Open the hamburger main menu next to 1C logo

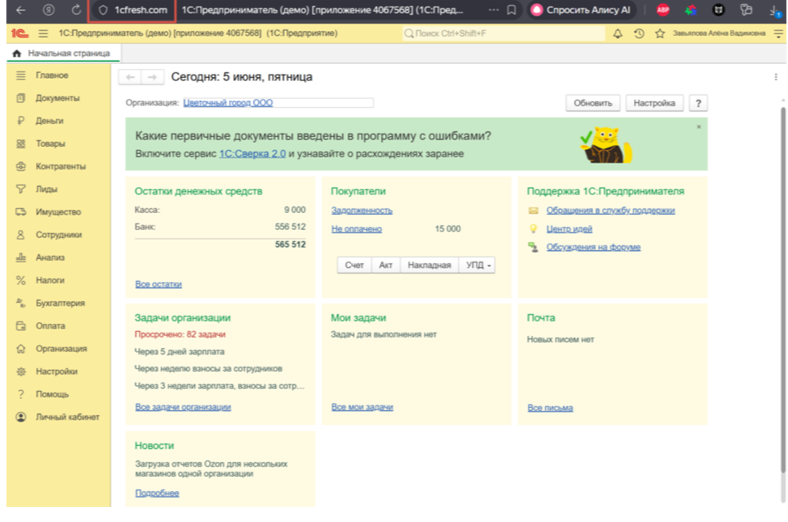coord(43,33)
